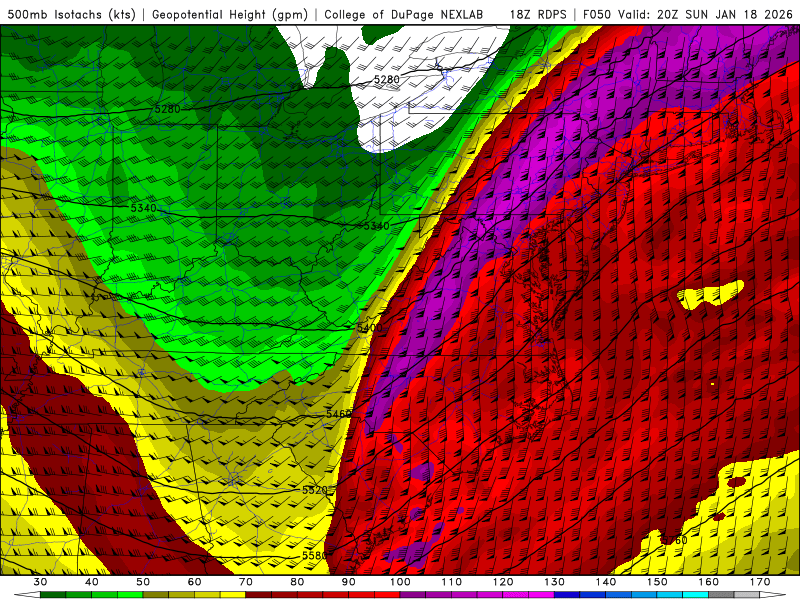This screenshot has width=800, height=600.
Task: Click the bright magenta swatch ending at 130
Action: tap(541, 595)
